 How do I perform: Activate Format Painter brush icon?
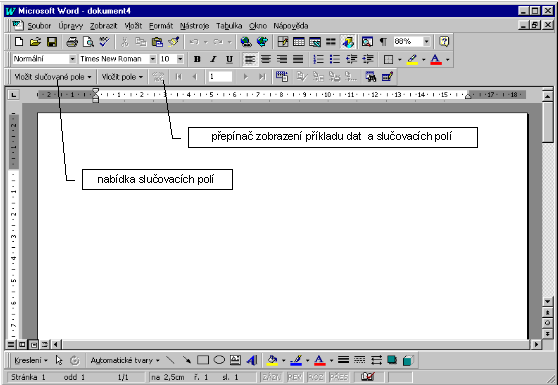174,42
